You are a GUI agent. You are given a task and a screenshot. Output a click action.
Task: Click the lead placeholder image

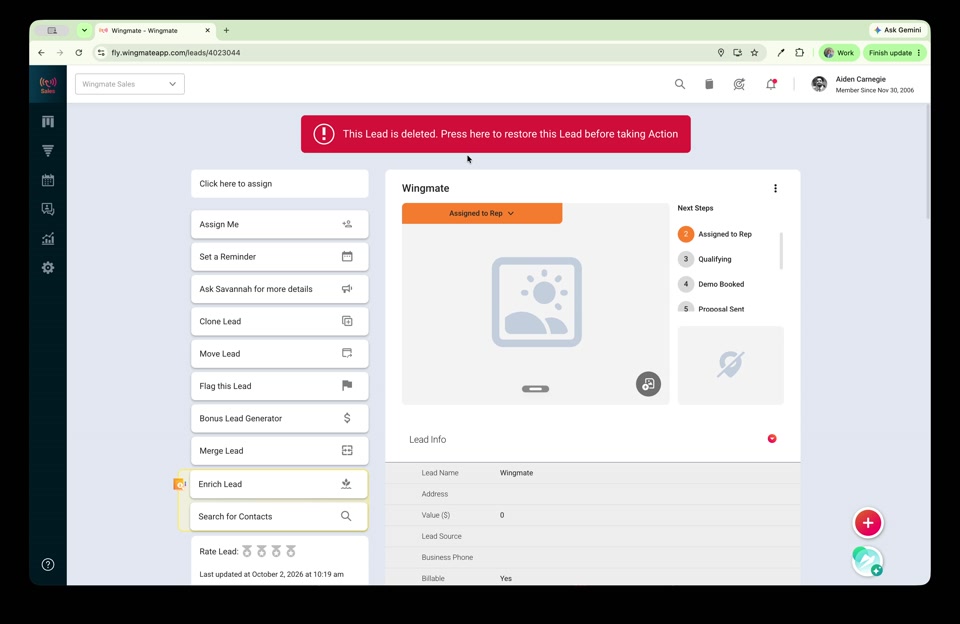536,302
